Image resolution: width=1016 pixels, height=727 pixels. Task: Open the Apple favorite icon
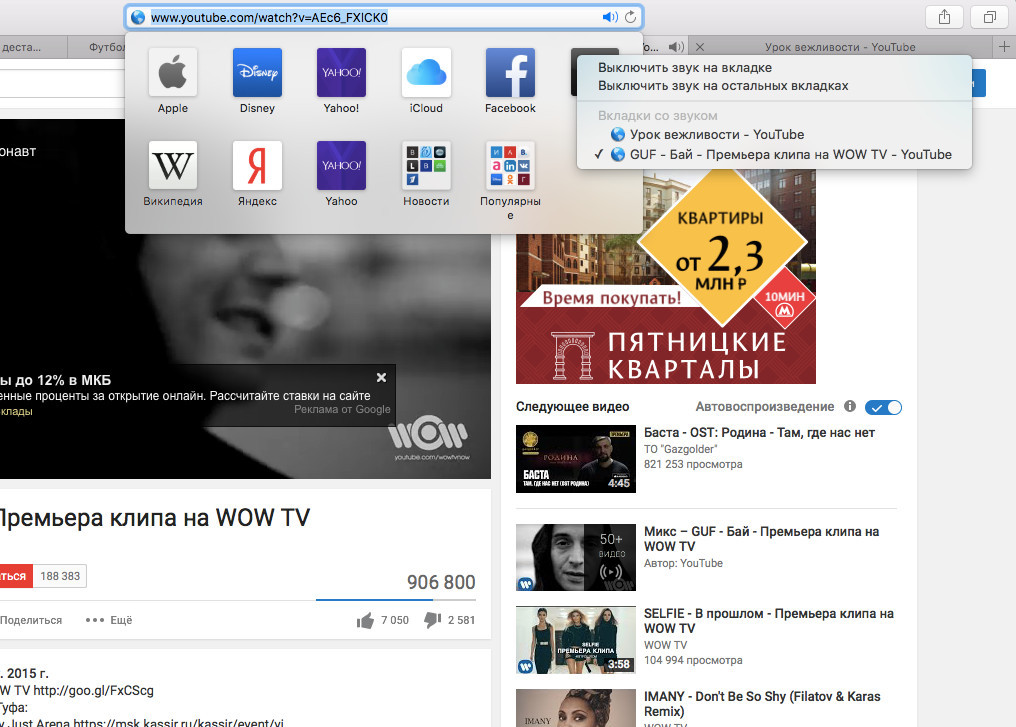[173, 73]
